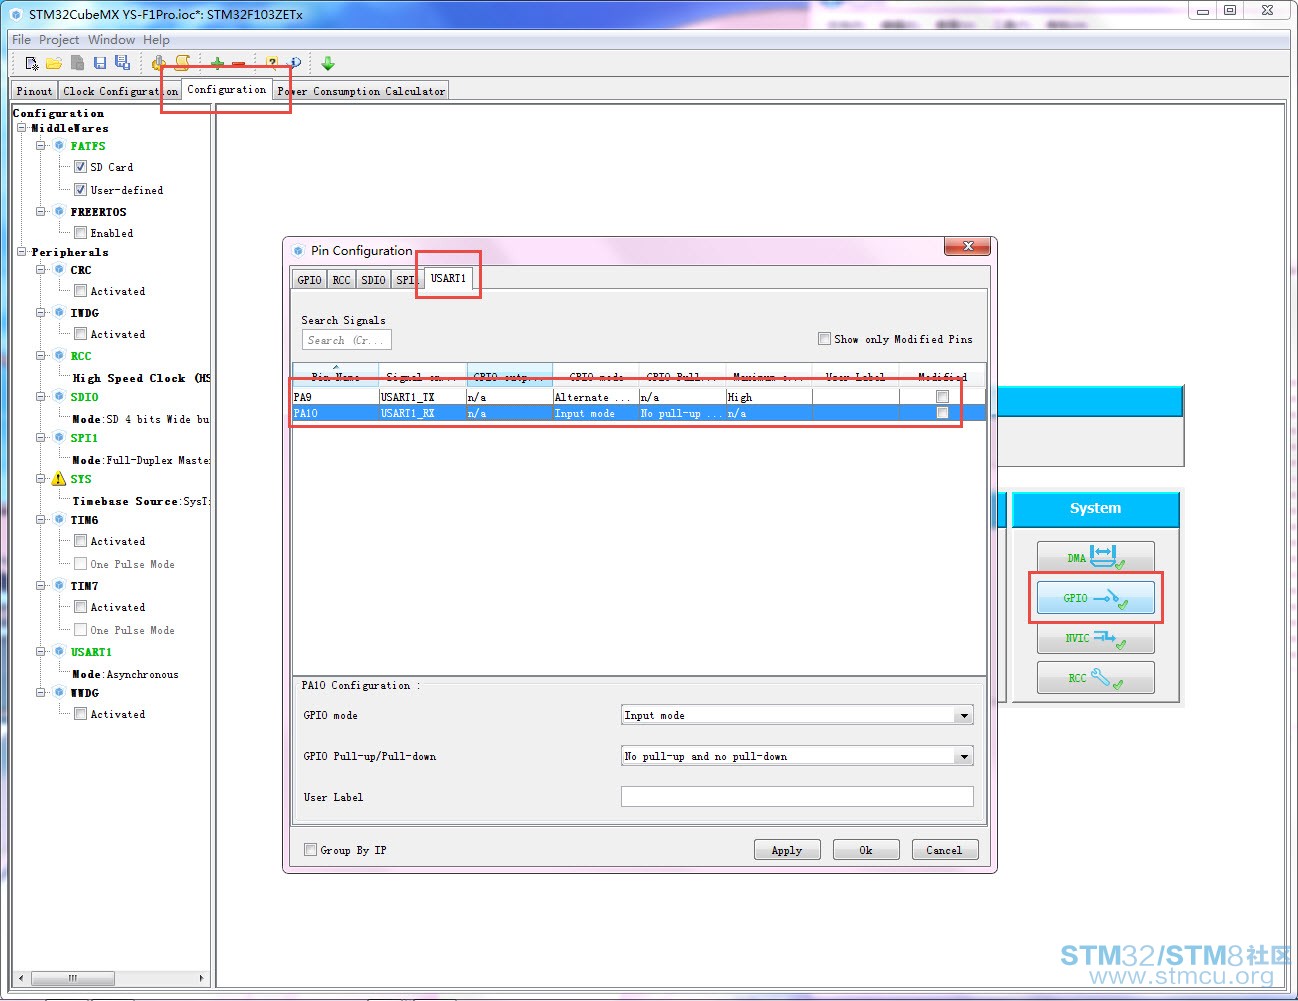This screenshot has height=1001, width=1298.
Task: Click the CRC cube icon
Action: point(59,270)
